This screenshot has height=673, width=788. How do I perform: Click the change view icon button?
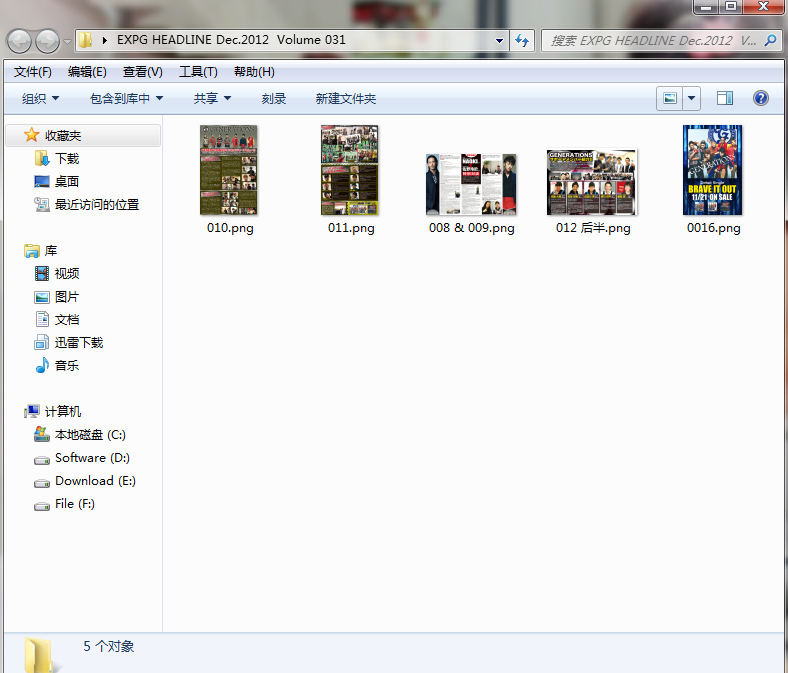670,98
